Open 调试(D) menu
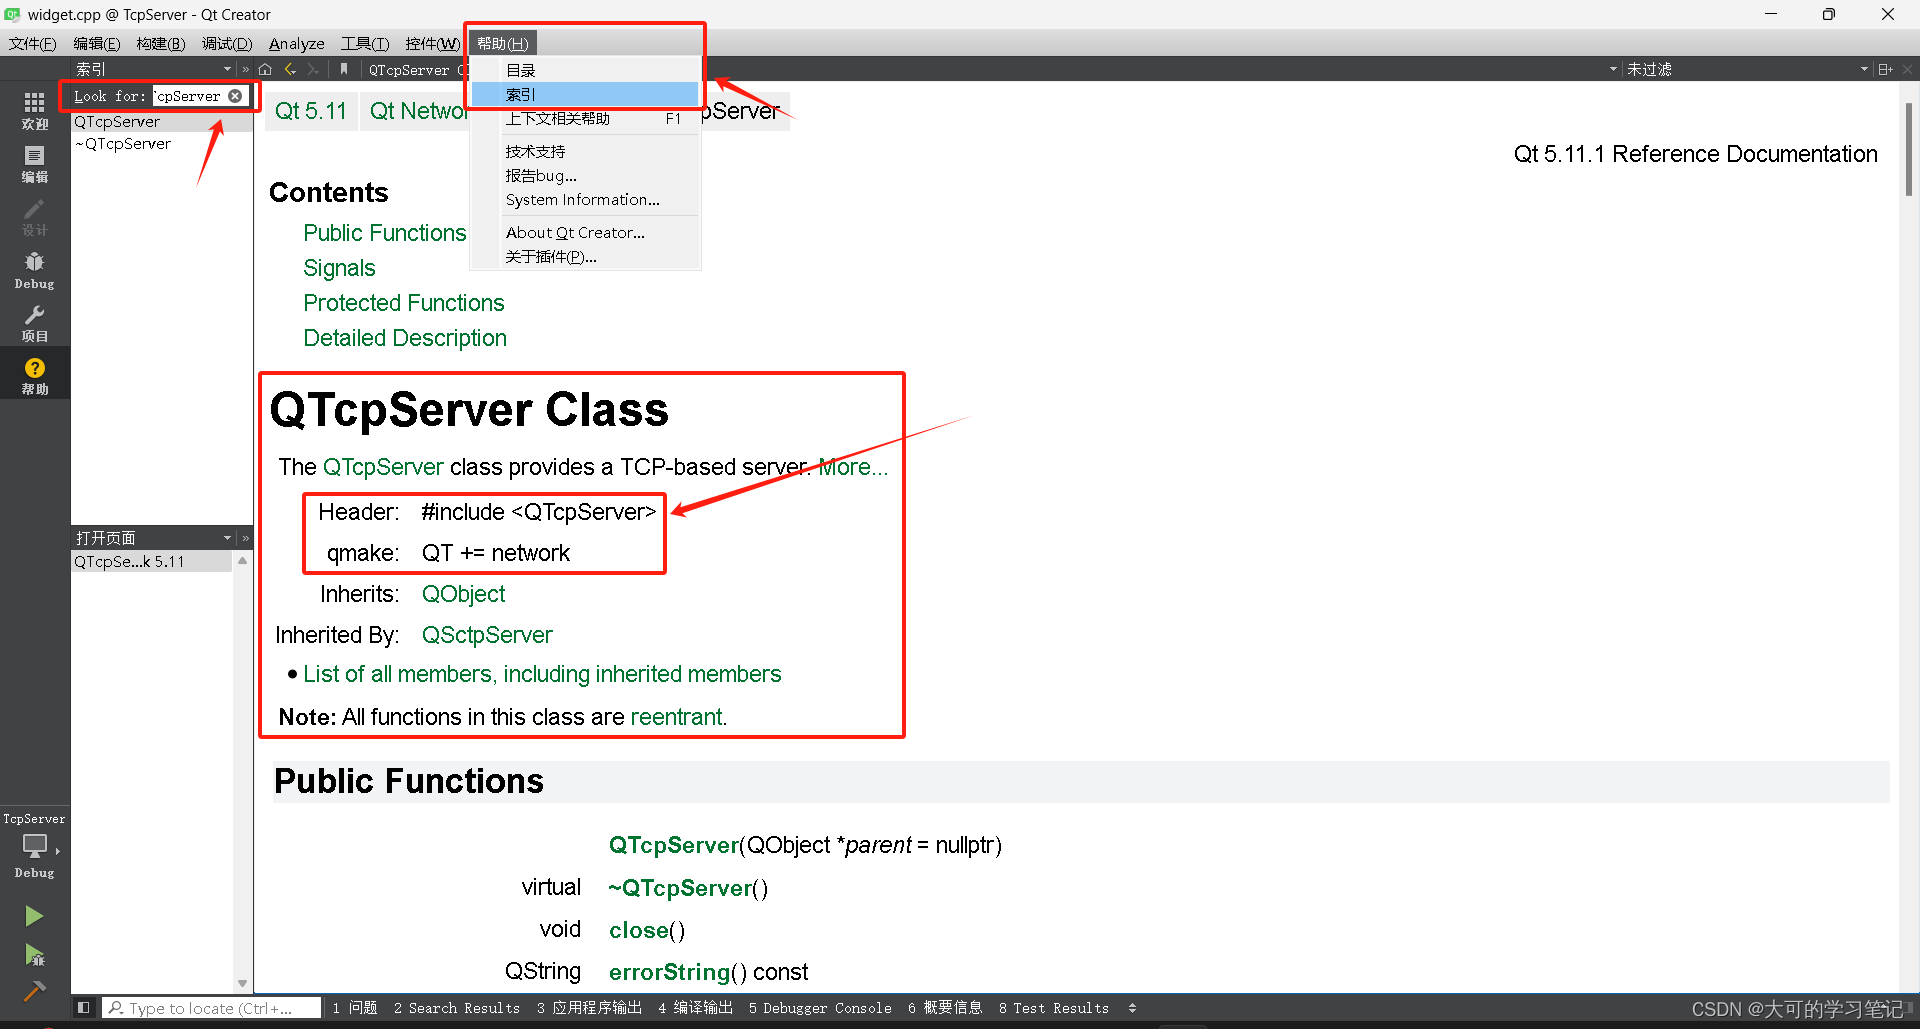 coord(226,43)
